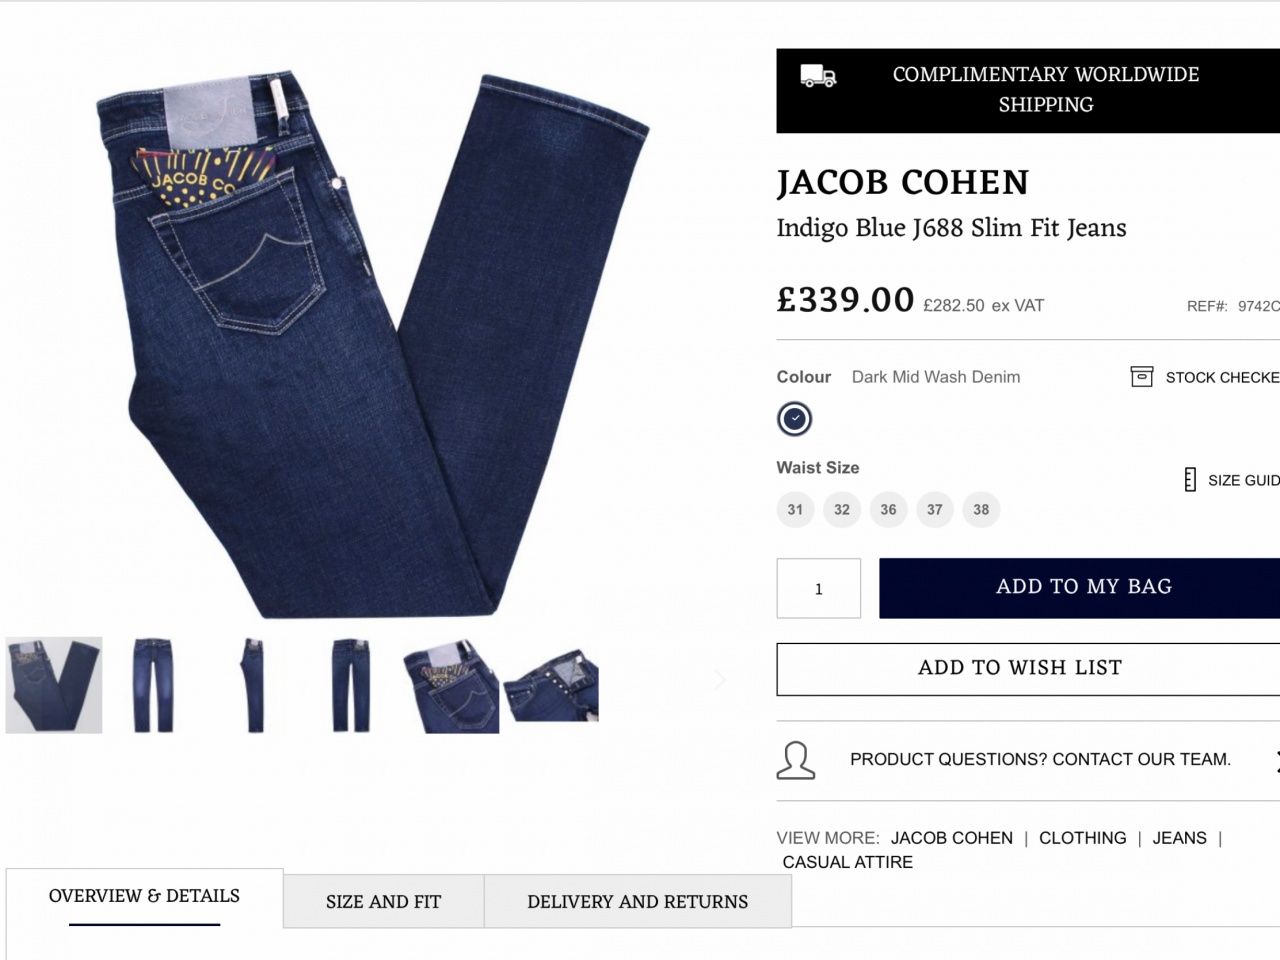The height and width of the screenshot is (960, 1280).
Task: Expand the product questions contact row
Action: [1028, 760]
